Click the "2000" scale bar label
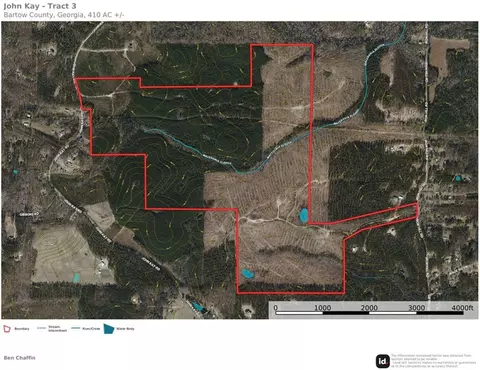This screenshot has width=480, height=370. pos(369,308)
